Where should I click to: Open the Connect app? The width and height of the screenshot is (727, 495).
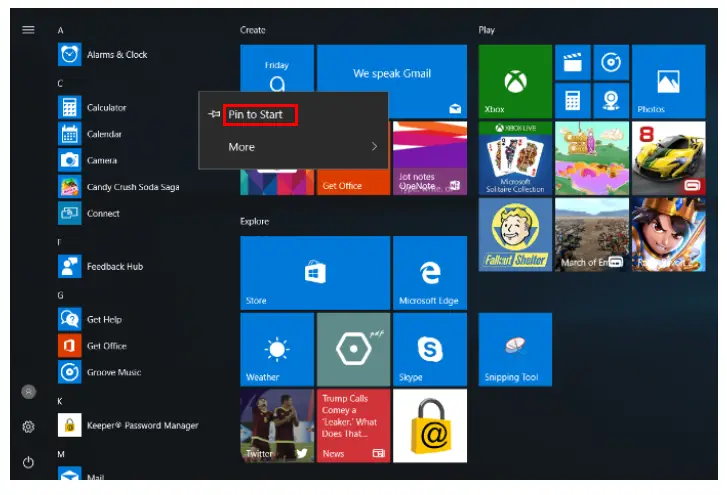(x=89, y=213)
